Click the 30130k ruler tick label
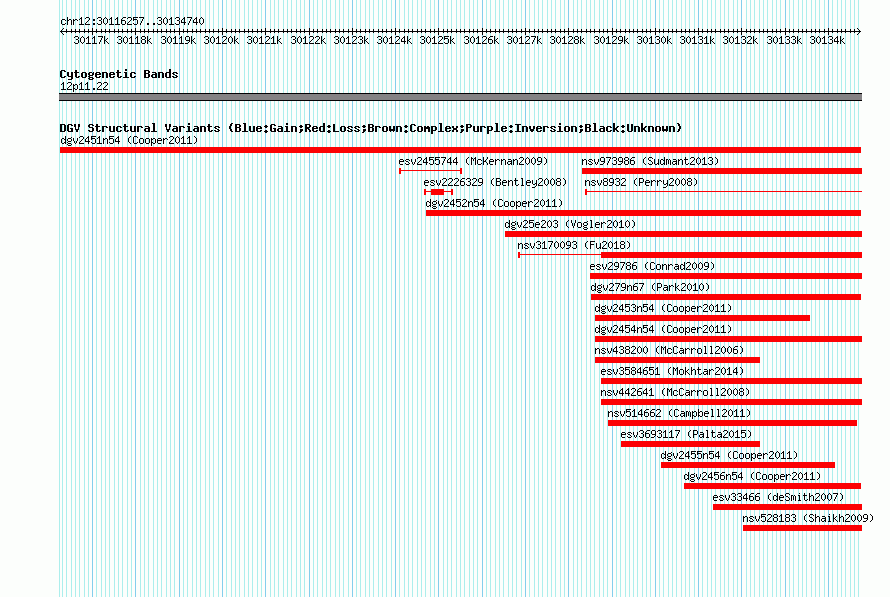 point(654,40)
